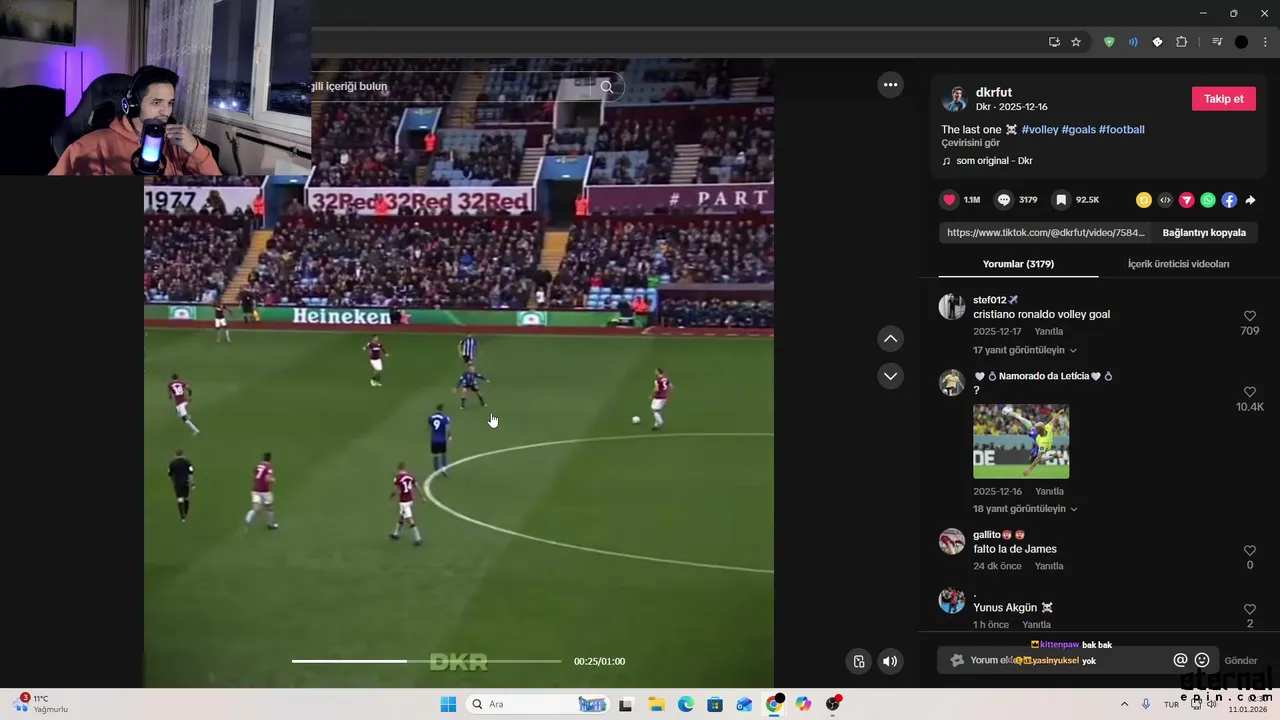Open stef012 commenter avatar

[951, 307]
